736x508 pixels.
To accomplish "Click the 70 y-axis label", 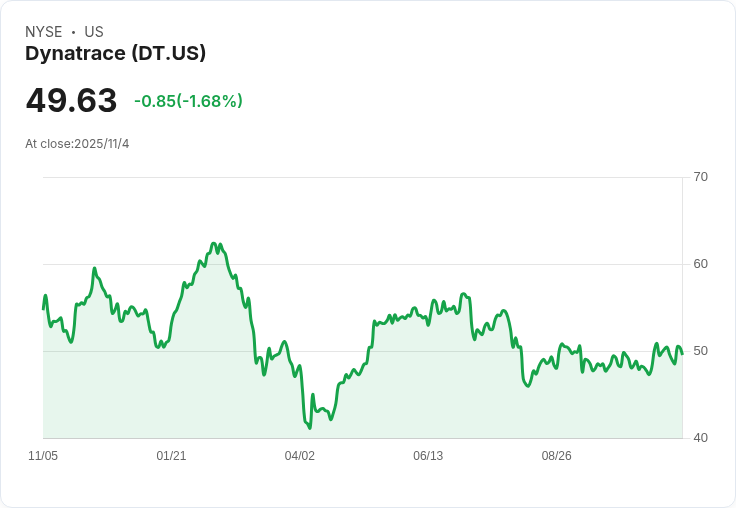I will (x=700, y=177).
